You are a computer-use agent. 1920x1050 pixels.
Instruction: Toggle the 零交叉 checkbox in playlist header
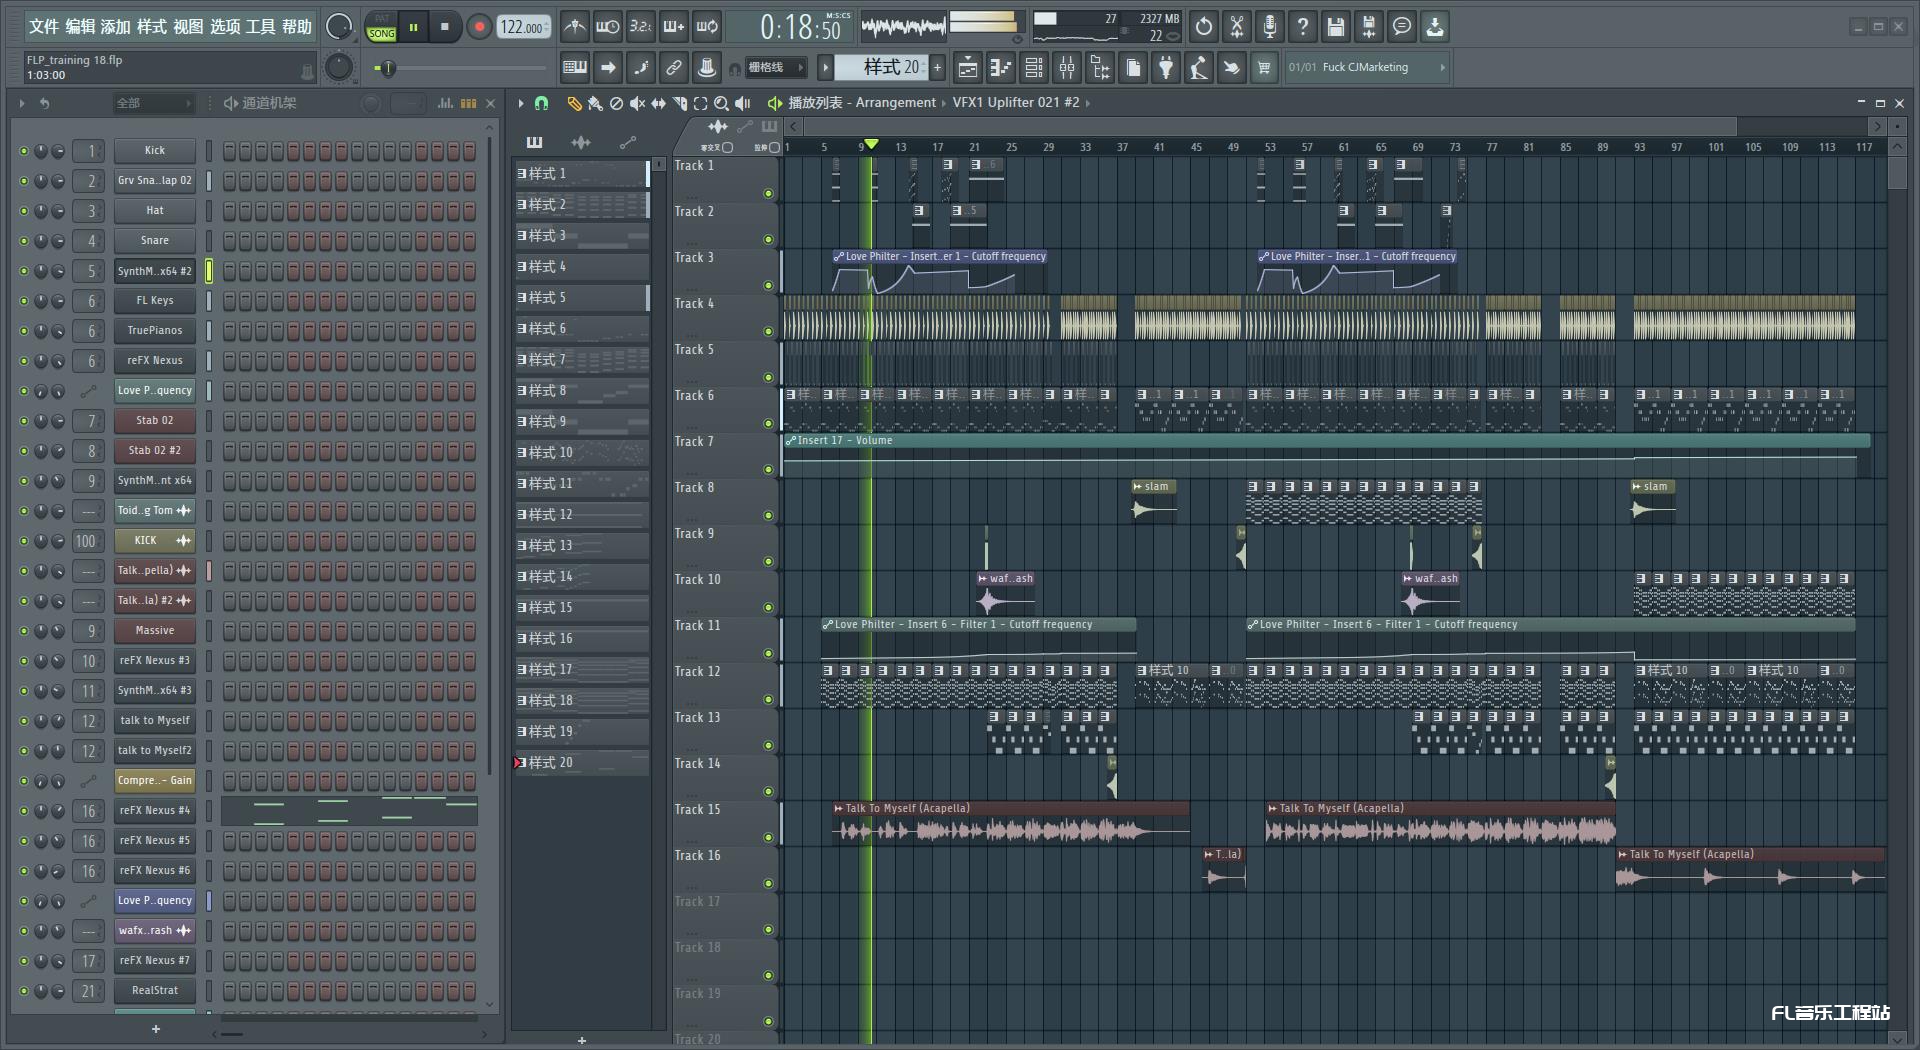point(727,148)
